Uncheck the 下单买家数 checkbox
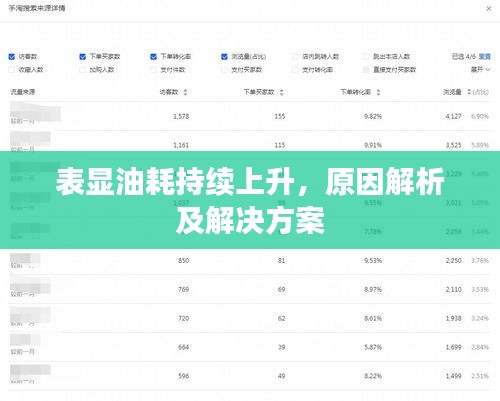The width and height of the screenshot is (500, 401). point(83,57)
